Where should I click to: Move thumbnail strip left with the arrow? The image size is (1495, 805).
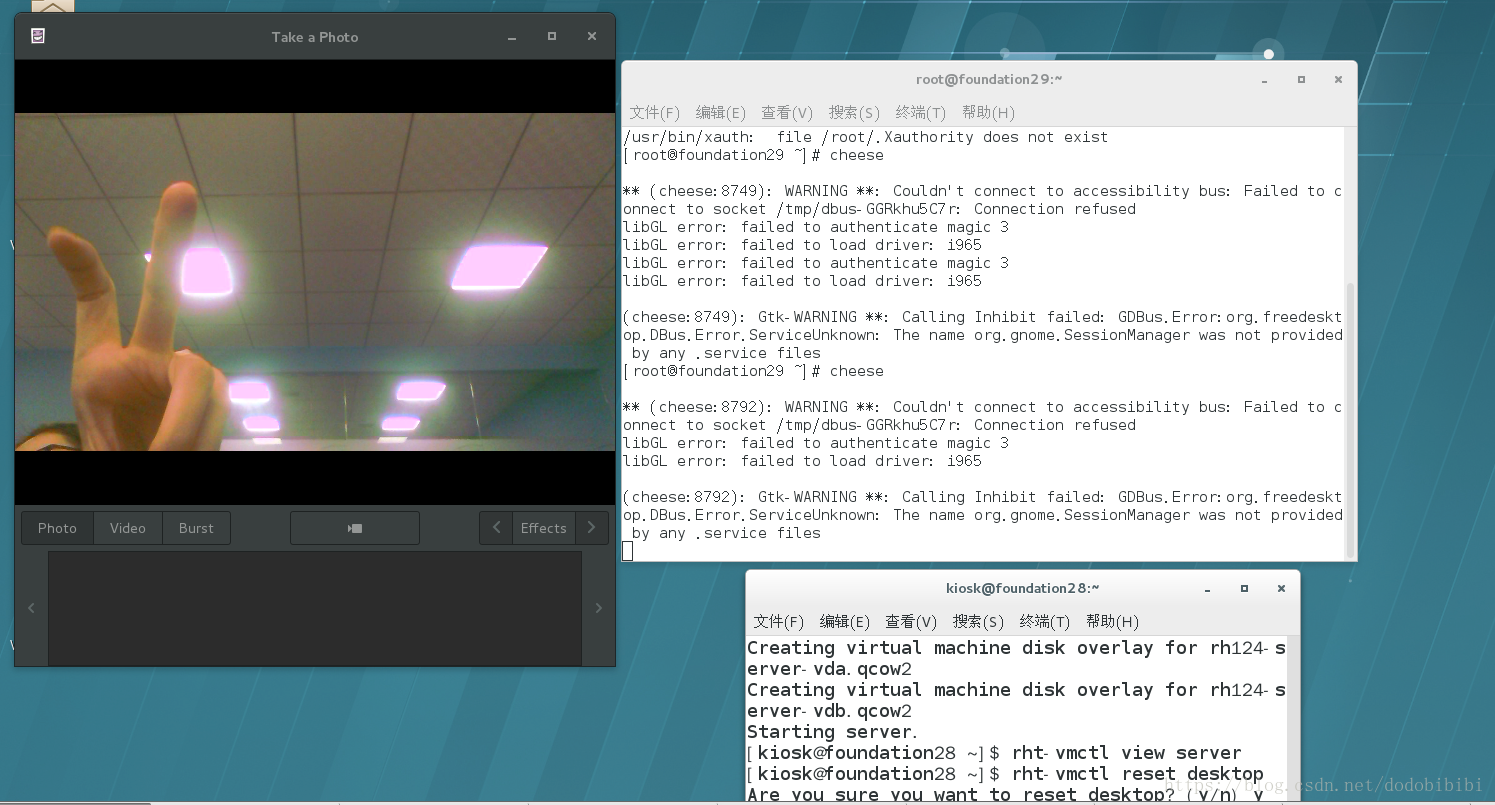31,608
